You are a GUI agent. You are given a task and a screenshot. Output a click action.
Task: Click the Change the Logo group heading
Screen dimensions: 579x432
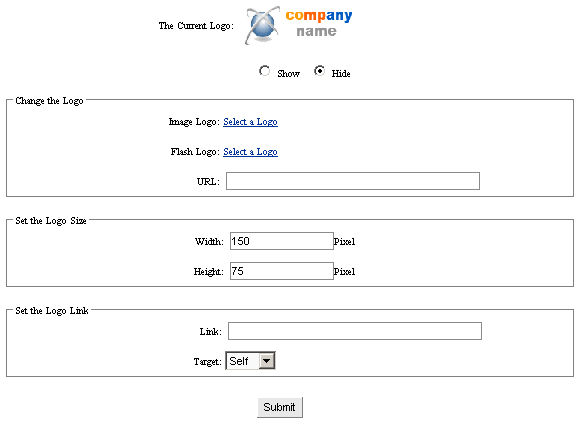[x=49, y=101]
